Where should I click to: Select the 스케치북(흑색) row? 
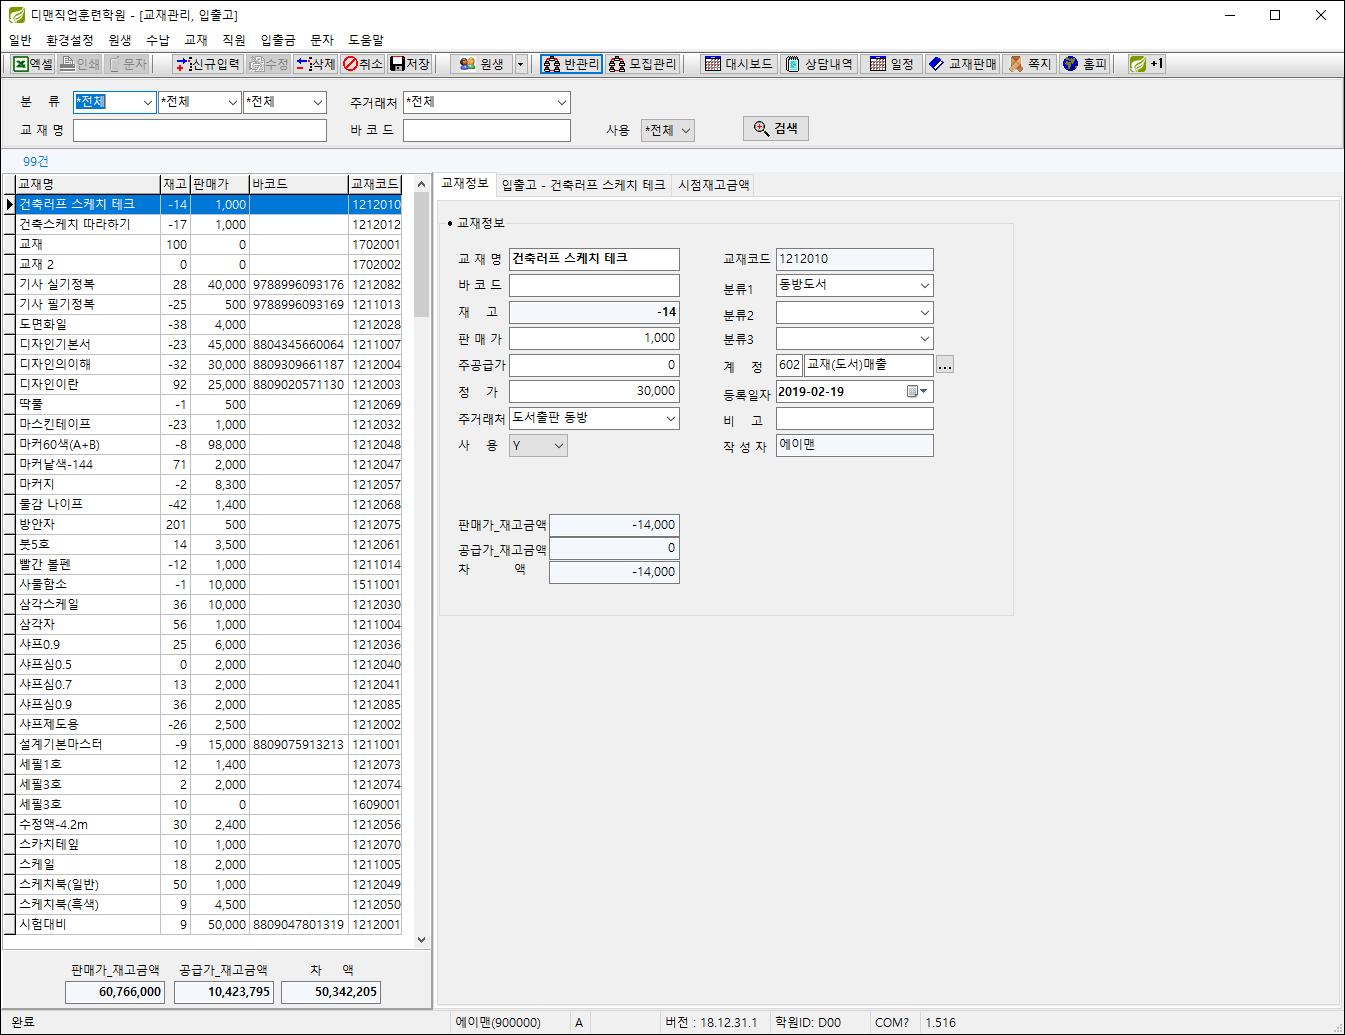(209, 904)
